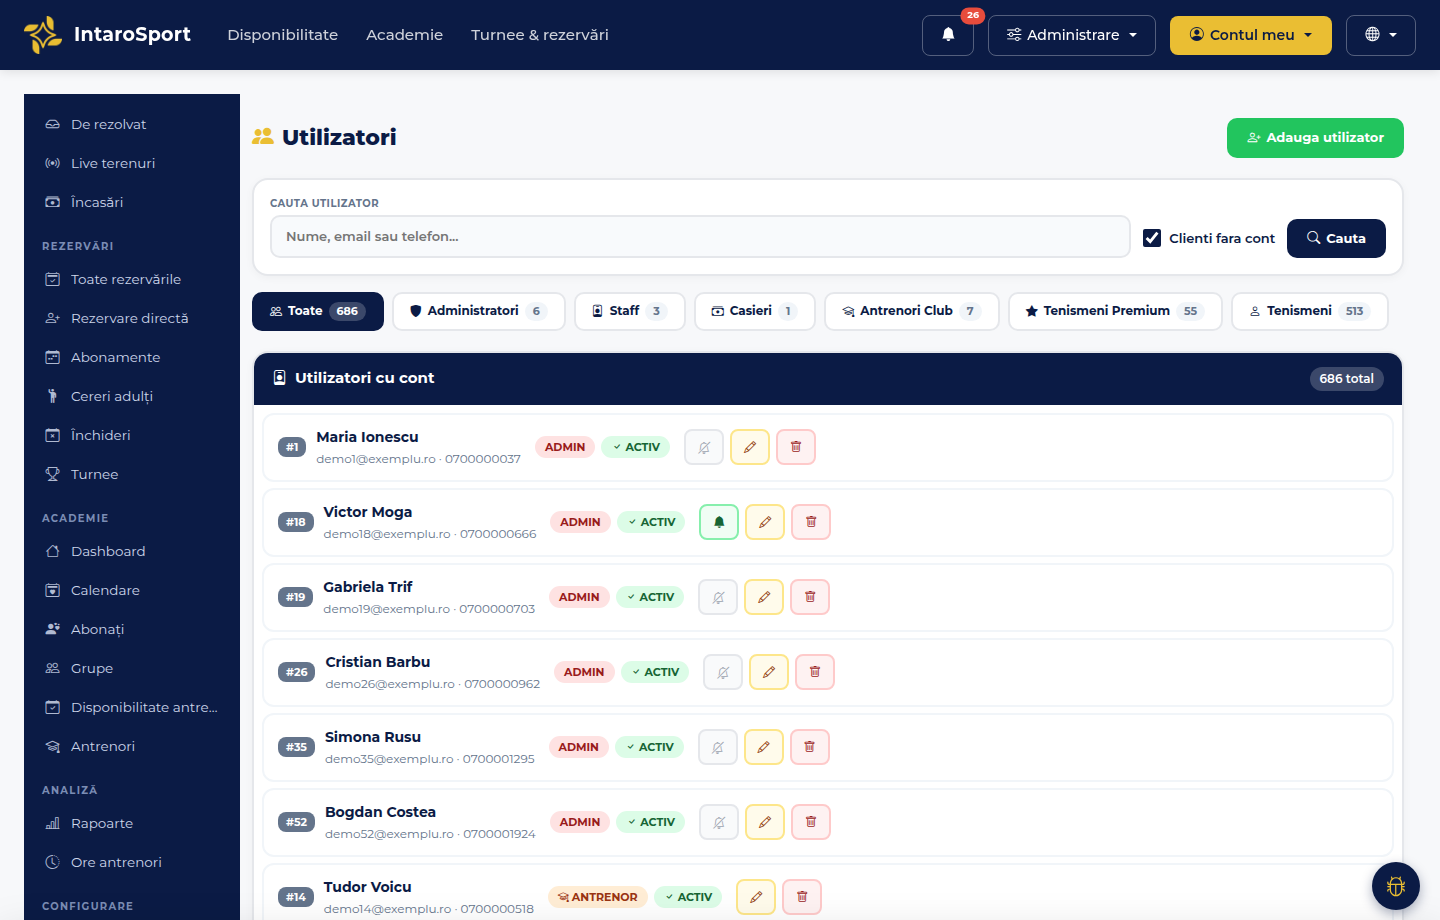This screenshot has width=1440, height=920.
Task: Focus the user search input field
Action: coord(700,237)
